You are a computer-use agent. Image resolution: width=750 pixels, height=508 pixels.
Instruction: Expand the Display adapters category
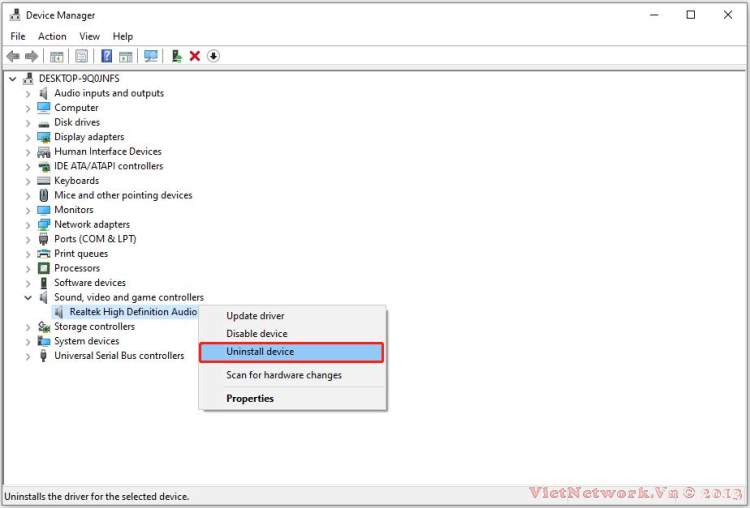28,137
